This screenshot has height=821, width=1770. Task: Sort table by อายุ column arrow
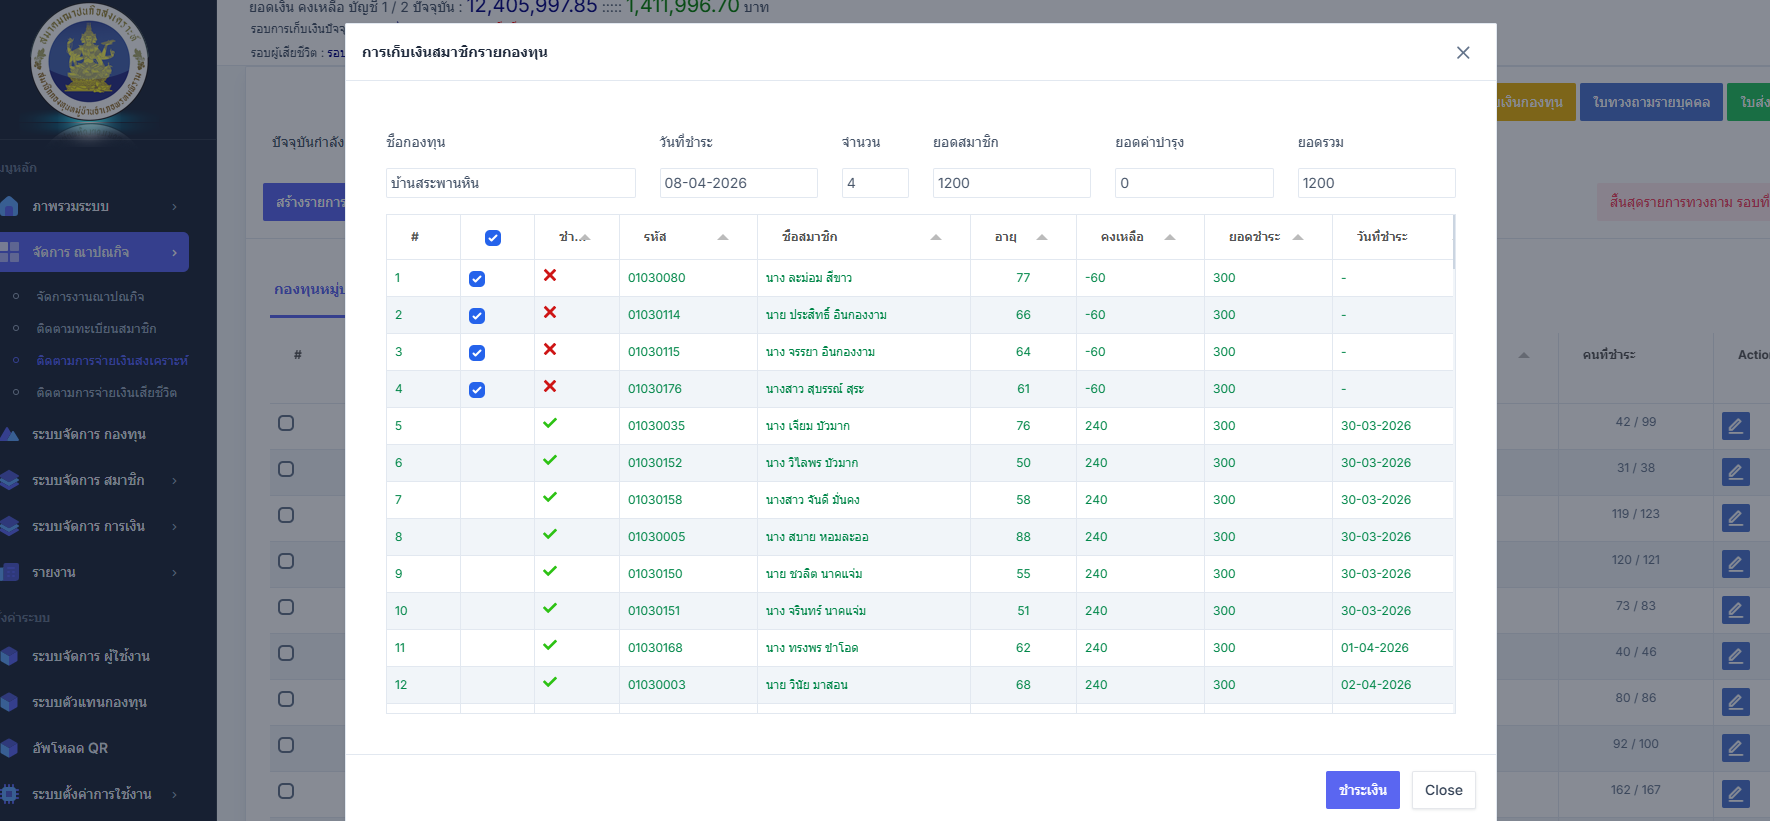point(1042,237)
